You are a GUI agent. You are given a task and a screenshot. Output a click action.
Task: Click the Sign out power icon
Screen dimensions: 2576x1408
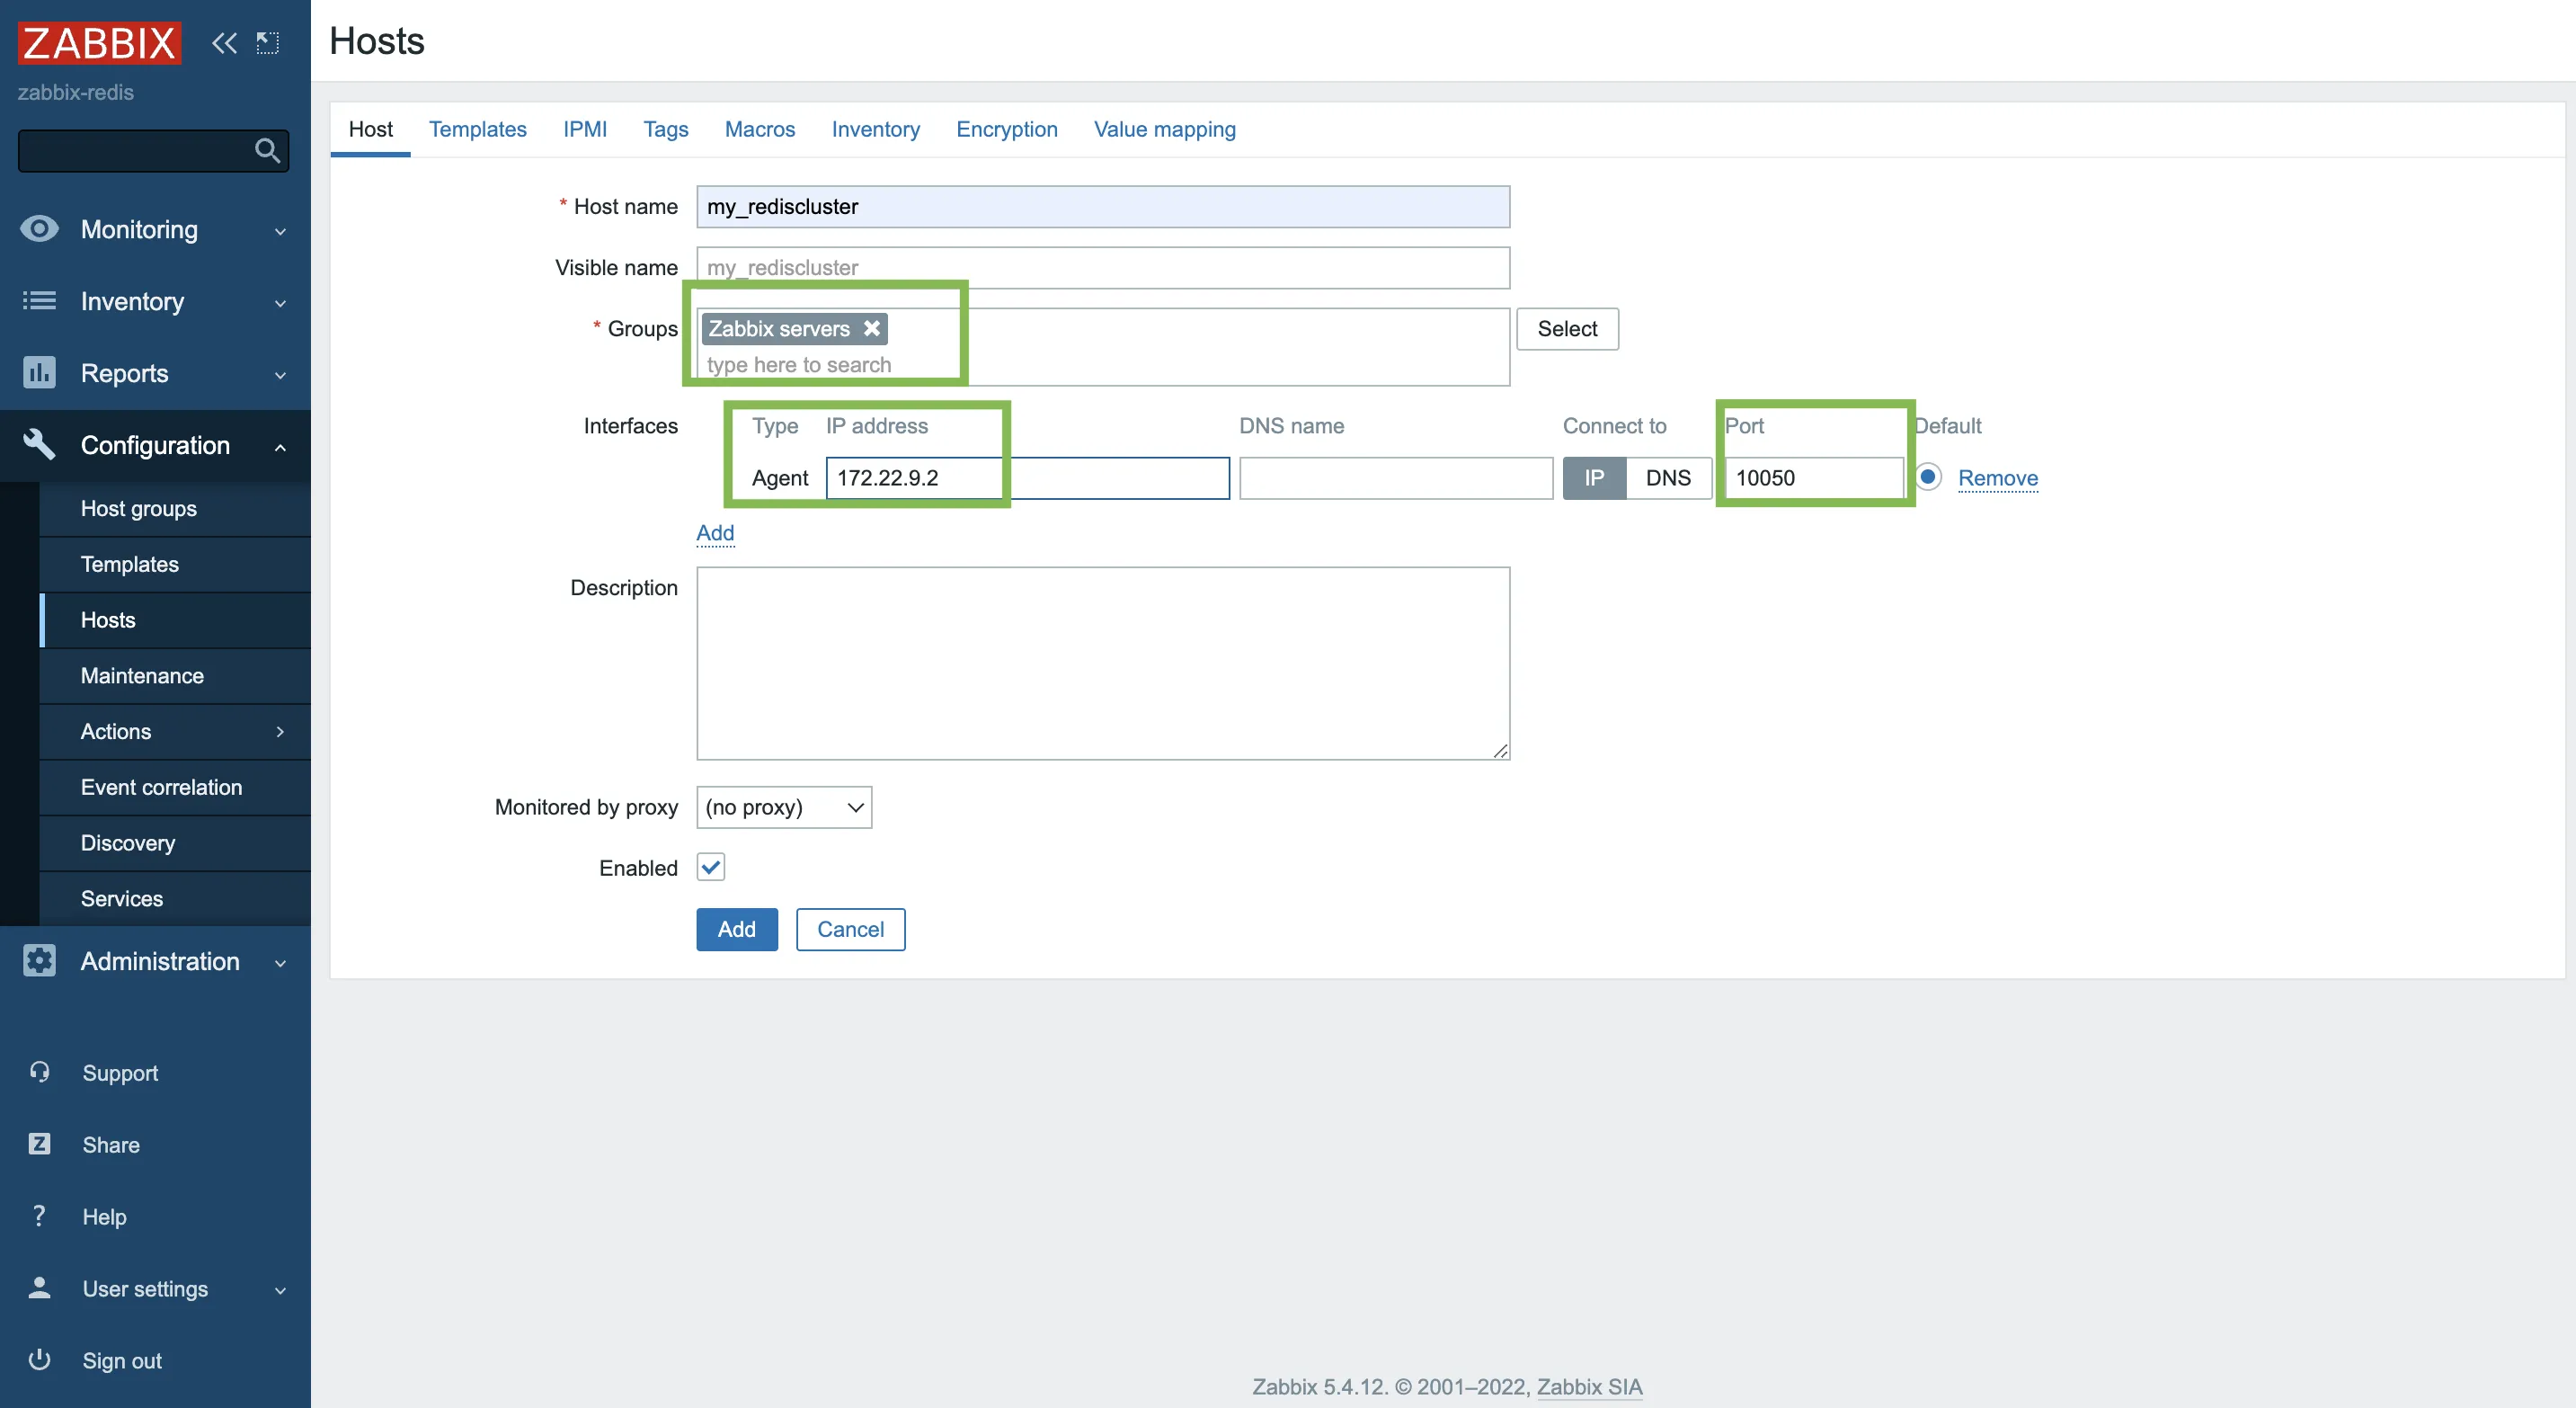39,1360
